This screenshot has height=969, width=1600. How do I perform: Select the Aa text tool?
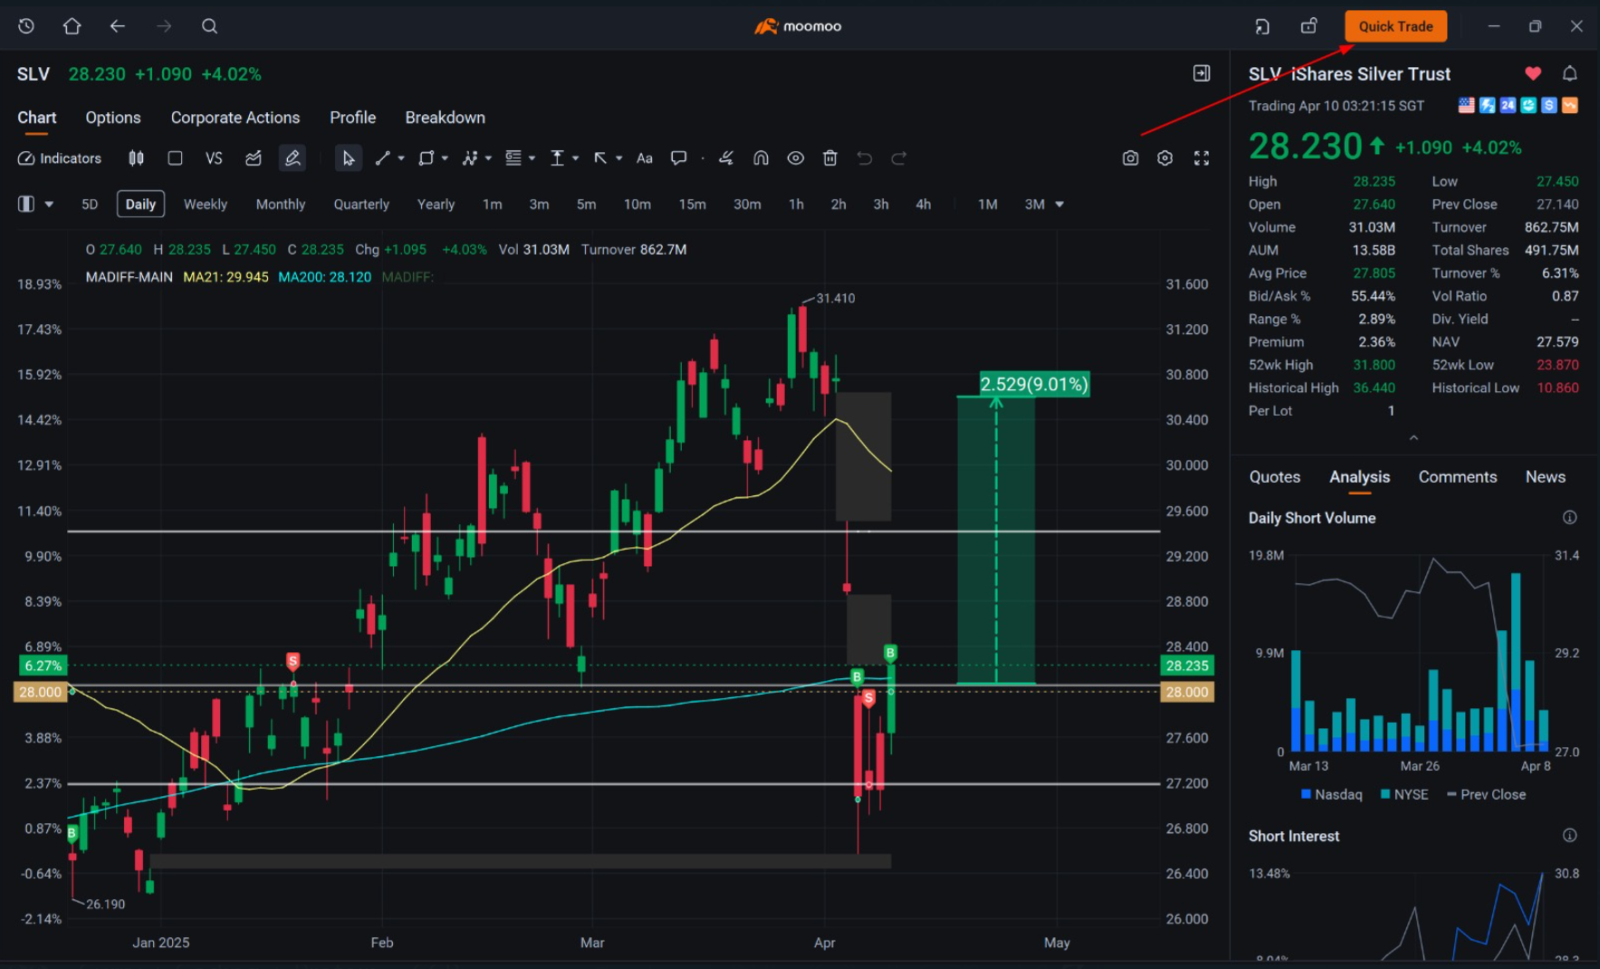645,158
